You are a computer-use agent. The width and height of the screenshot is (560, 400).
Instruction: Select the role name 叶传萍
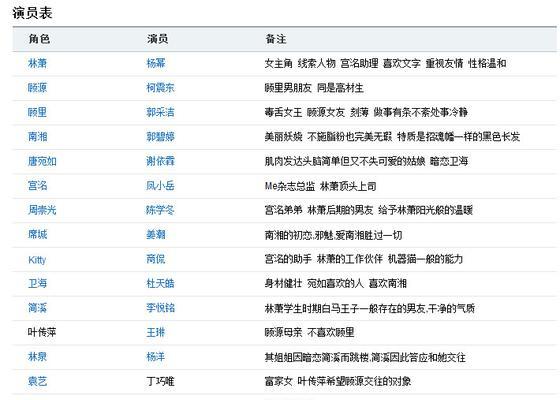(x=42, y=332)
